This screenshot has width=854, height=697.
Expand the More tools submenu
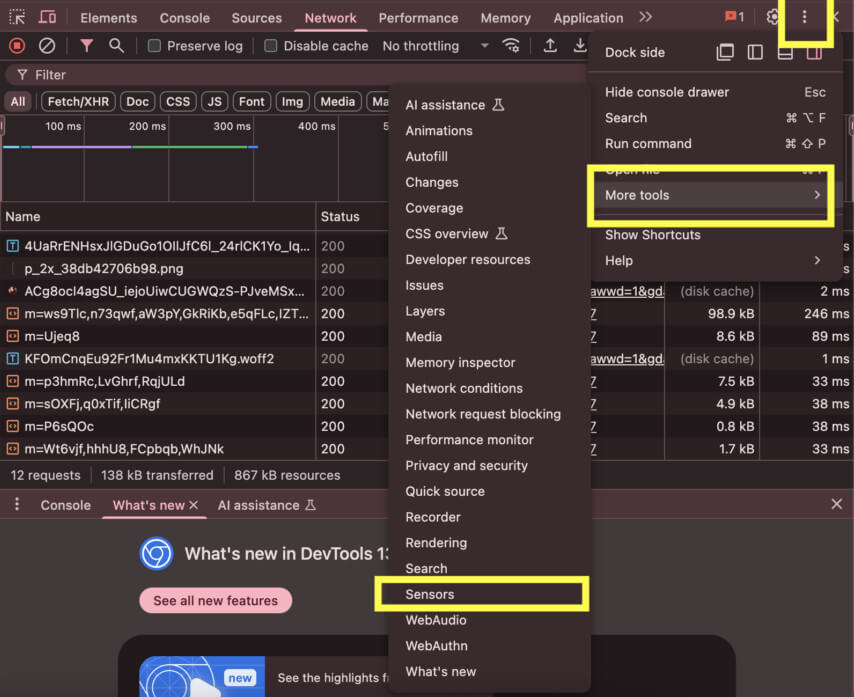tap(712, 195)
